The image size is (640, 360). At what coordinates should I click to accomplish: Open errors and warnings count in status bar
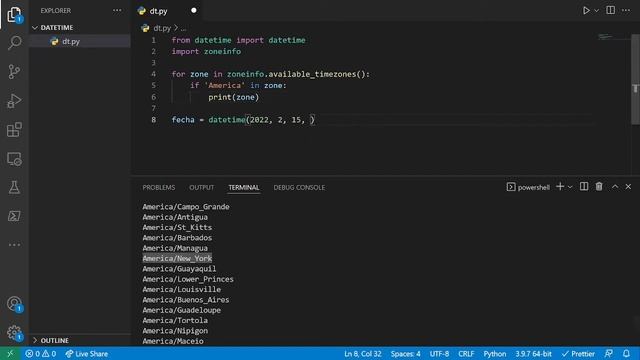pos(40,353)
